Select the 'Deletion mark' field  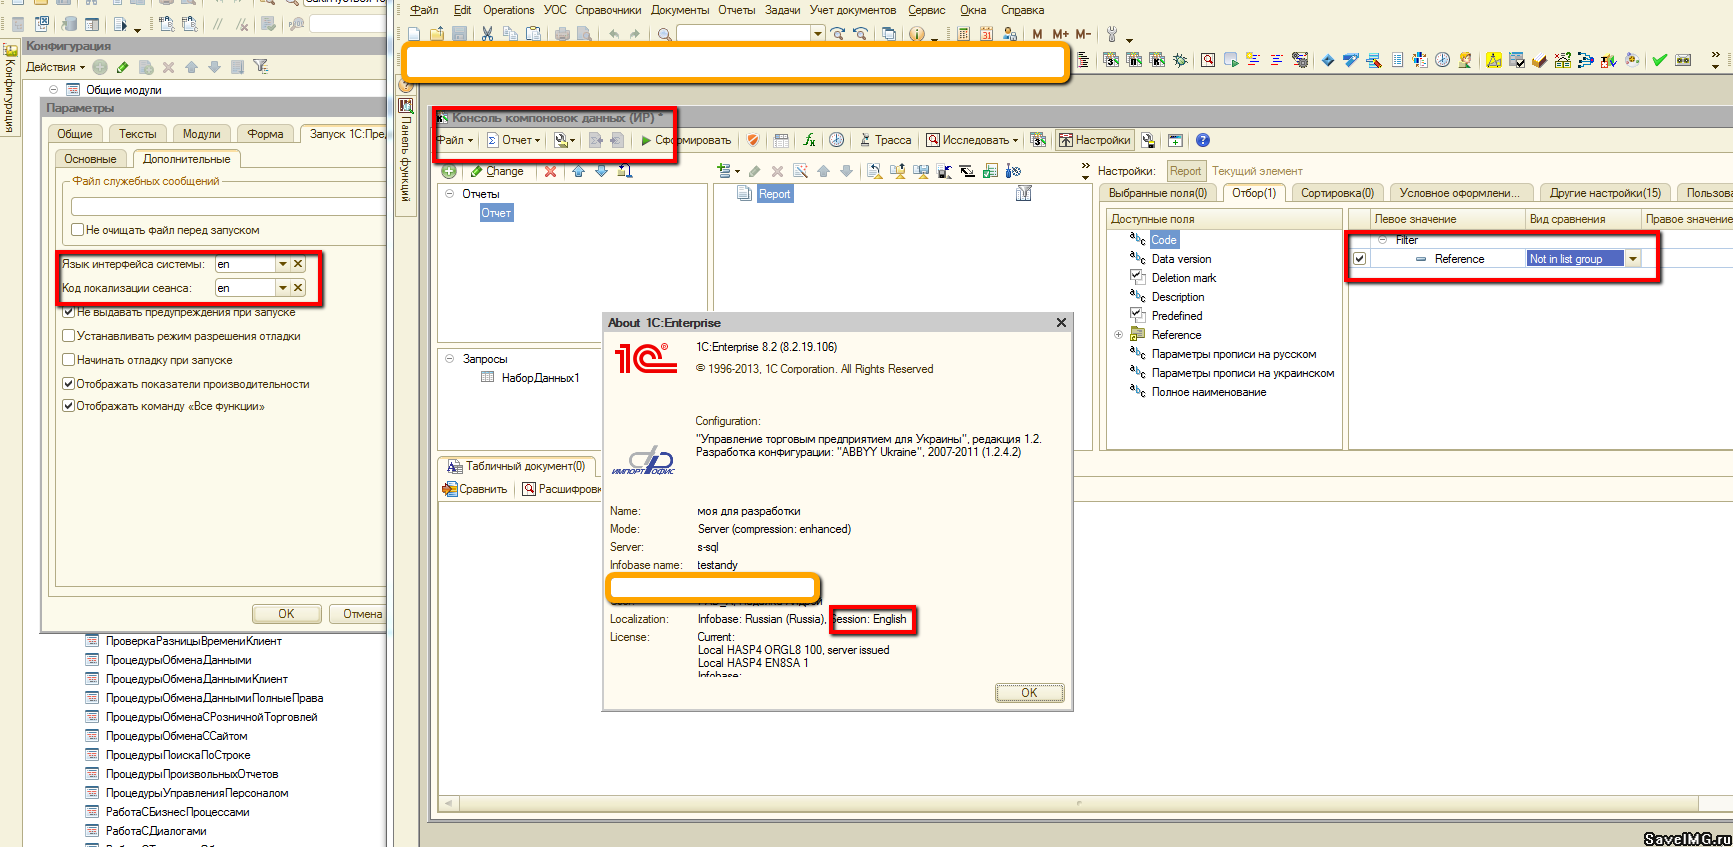(x=1184, y=278)
